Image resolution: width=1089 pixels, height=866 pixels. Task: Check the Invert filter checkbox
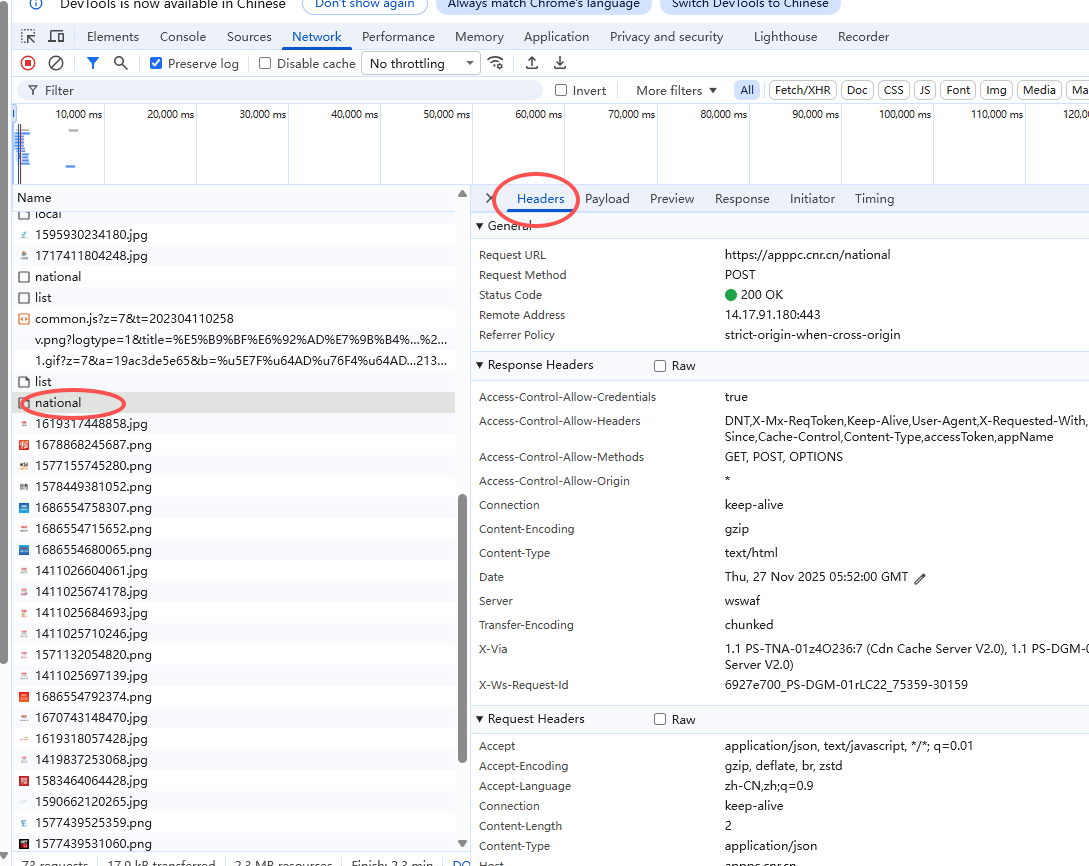[x=561, y=90]
